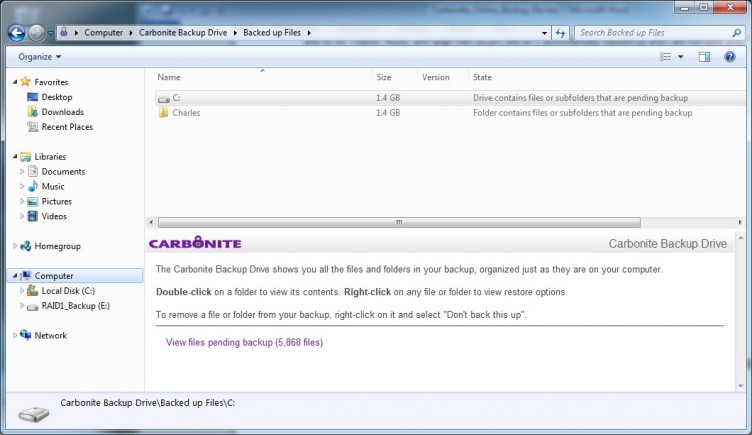Toggle the preview pane button

[x=704, y=57]
